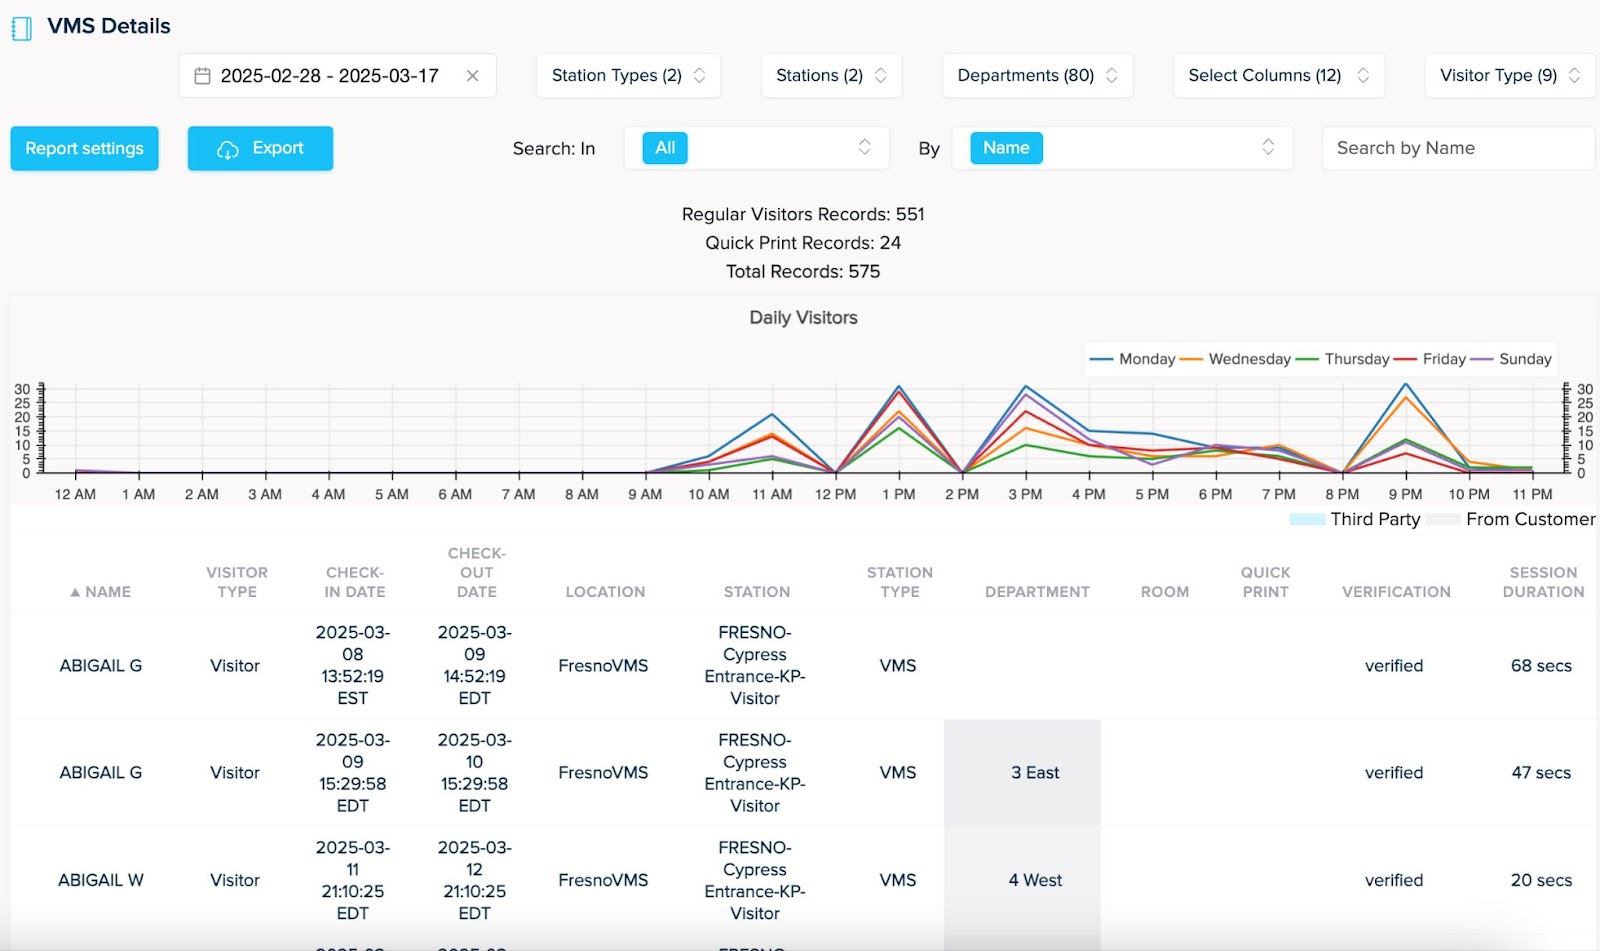This screenshot has height=951, width=1600.
Task: Sort by CHECK-OUT DATE column header
Action: (477, 572)
